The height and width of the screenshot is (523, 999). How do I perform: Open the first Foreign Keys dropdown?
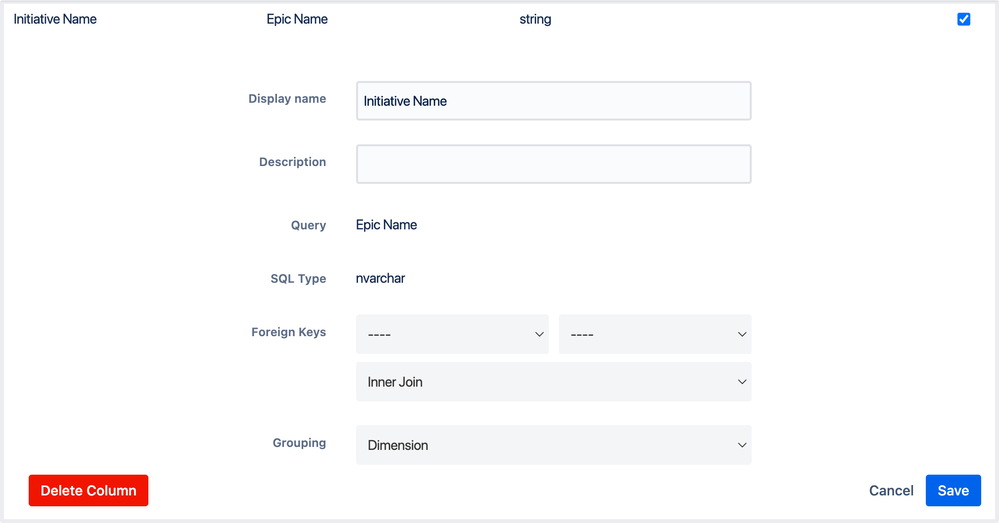[452, 334]
